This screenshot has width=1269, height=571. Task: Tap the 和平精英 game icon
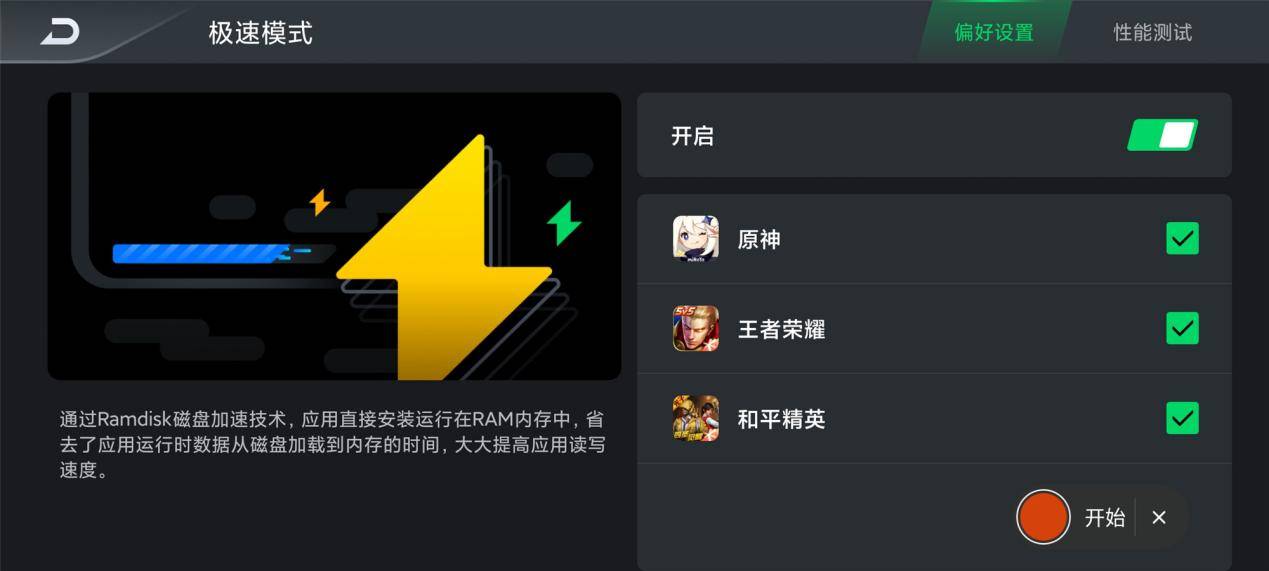[695, 418]
